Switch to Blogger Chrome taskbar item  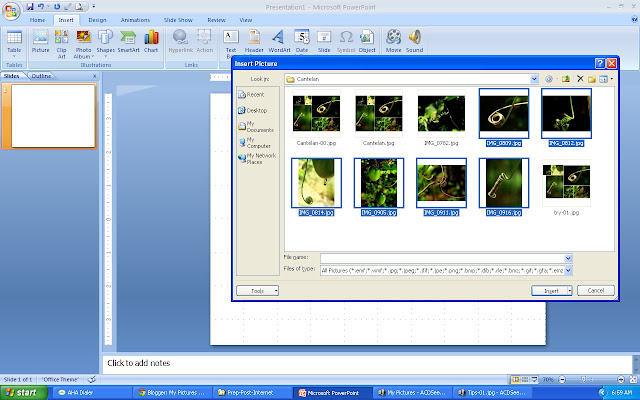pos(172,393)
